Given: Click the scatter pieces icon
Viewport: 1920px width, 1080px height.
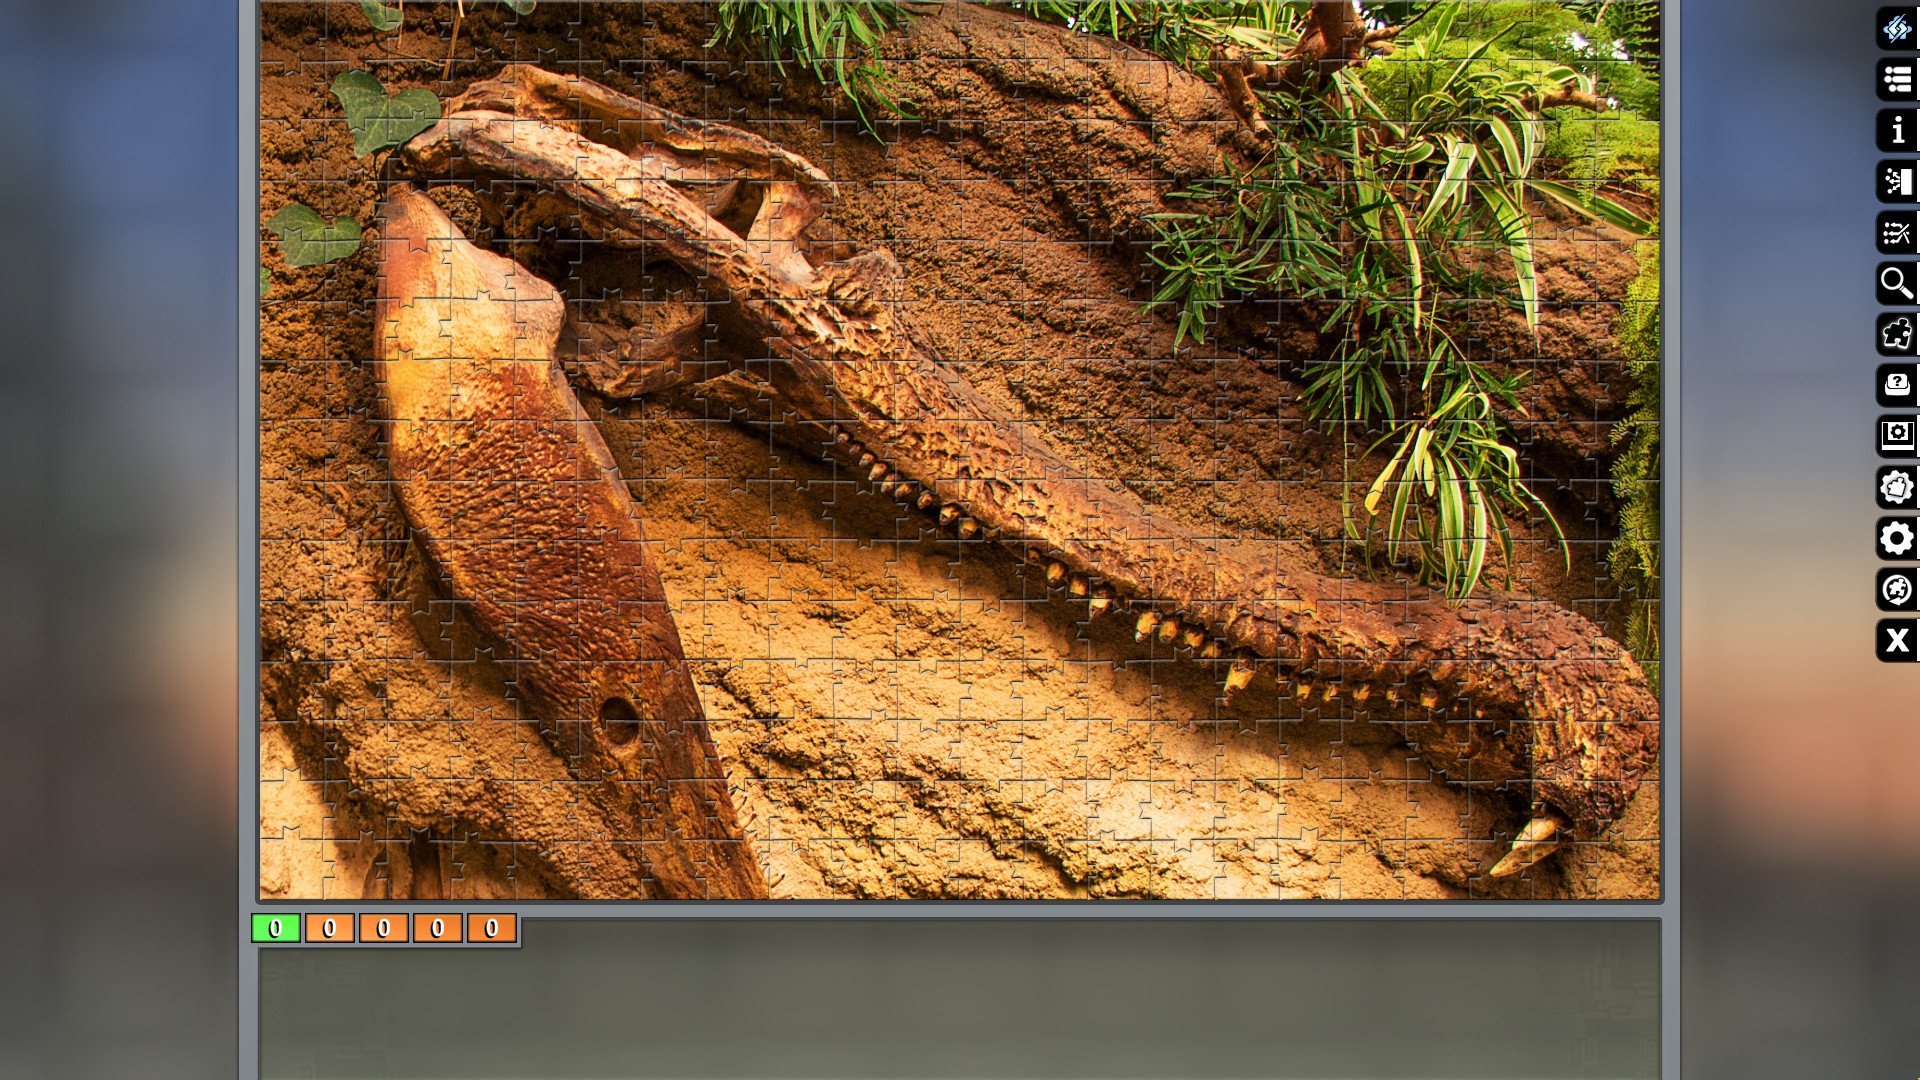Looking at the screenshot, I should 1898,233.
